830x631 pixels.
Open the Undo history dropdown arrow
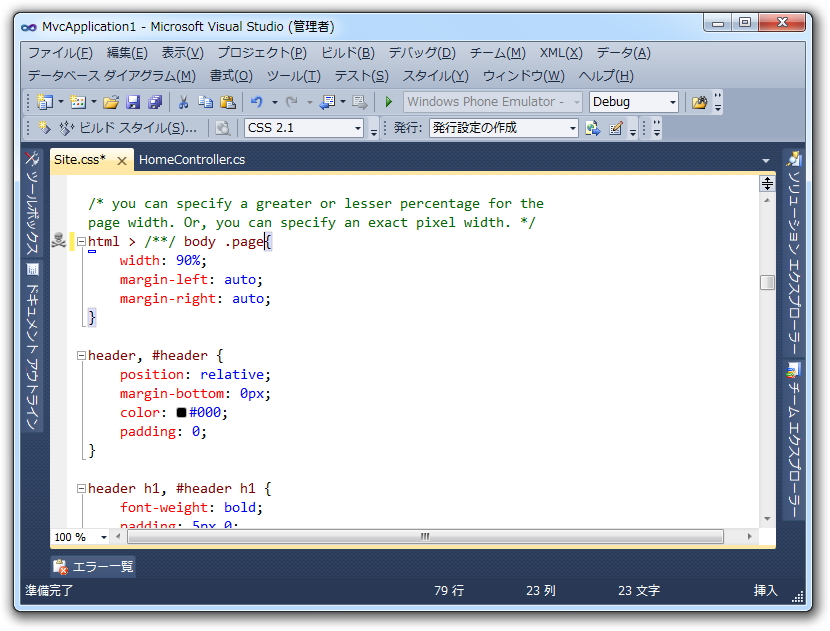[275, 102]
